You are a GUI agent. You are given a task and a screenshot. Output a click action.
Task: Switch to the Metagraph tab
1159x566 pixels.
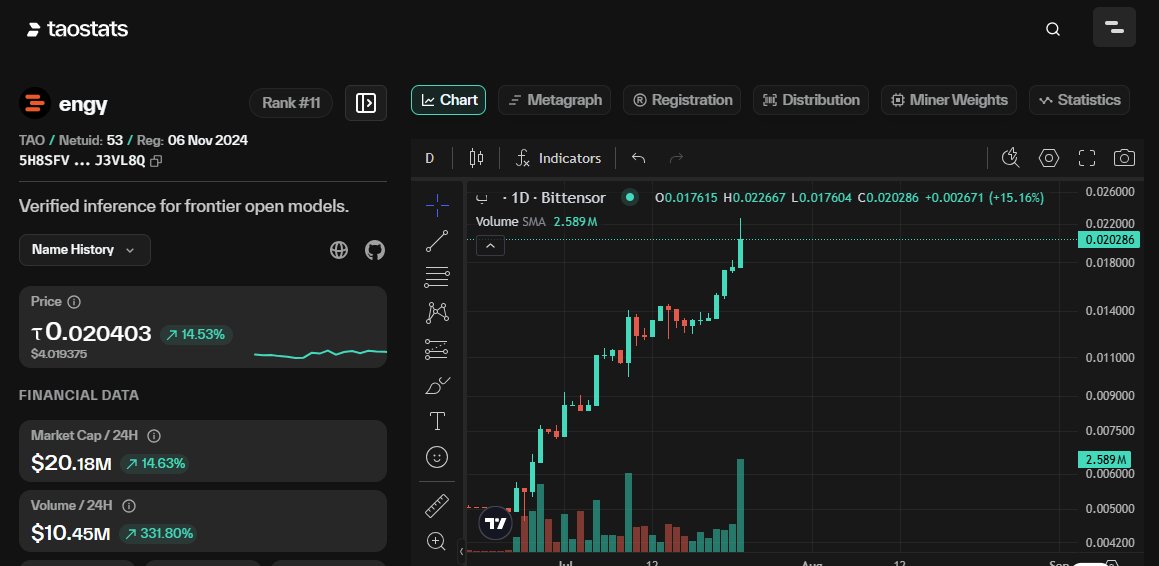(x=554, y=100)
